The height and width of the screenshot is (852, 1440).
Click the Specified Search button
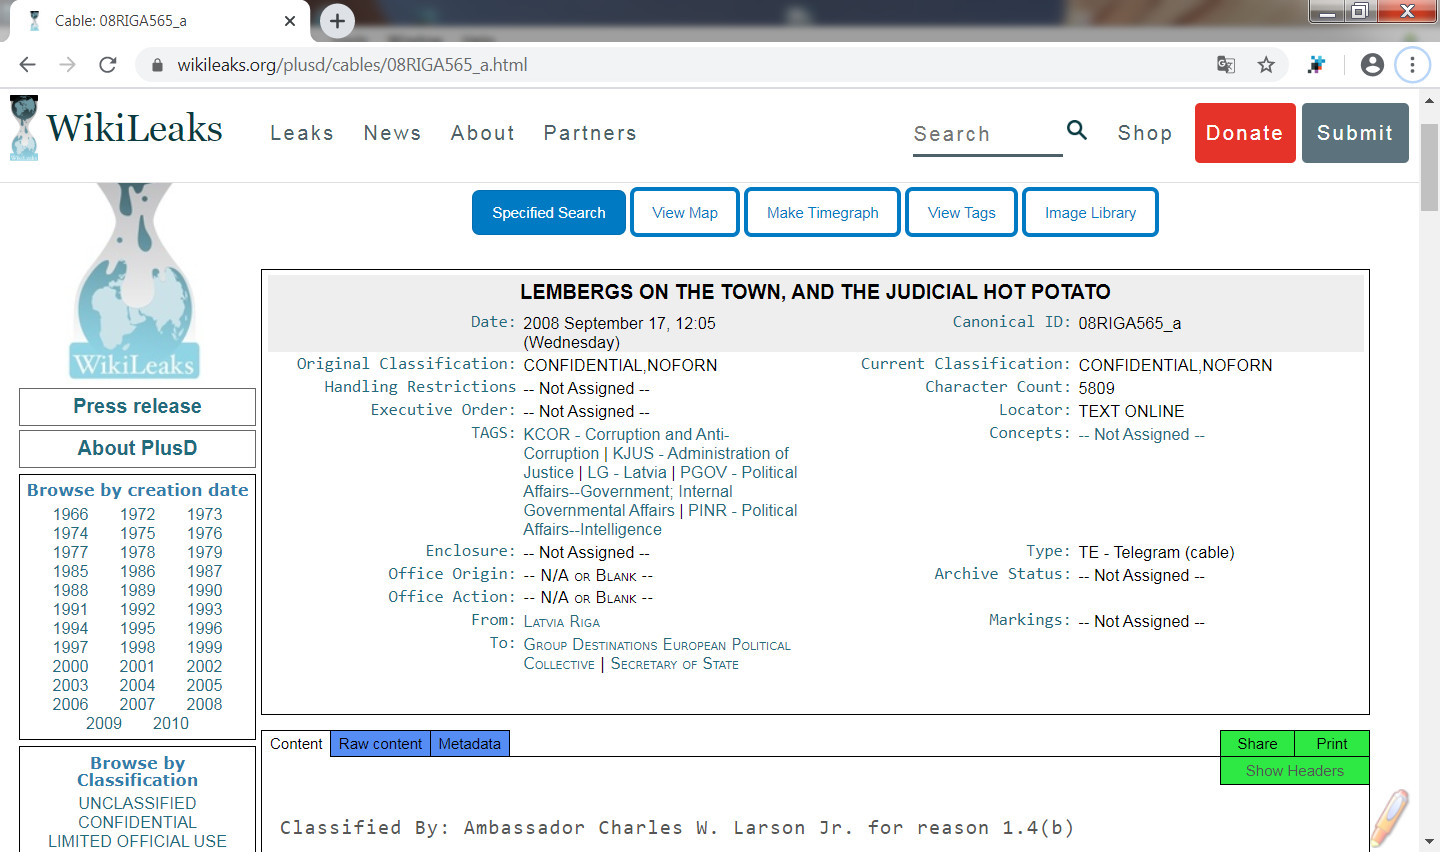(x=549, y=213)
